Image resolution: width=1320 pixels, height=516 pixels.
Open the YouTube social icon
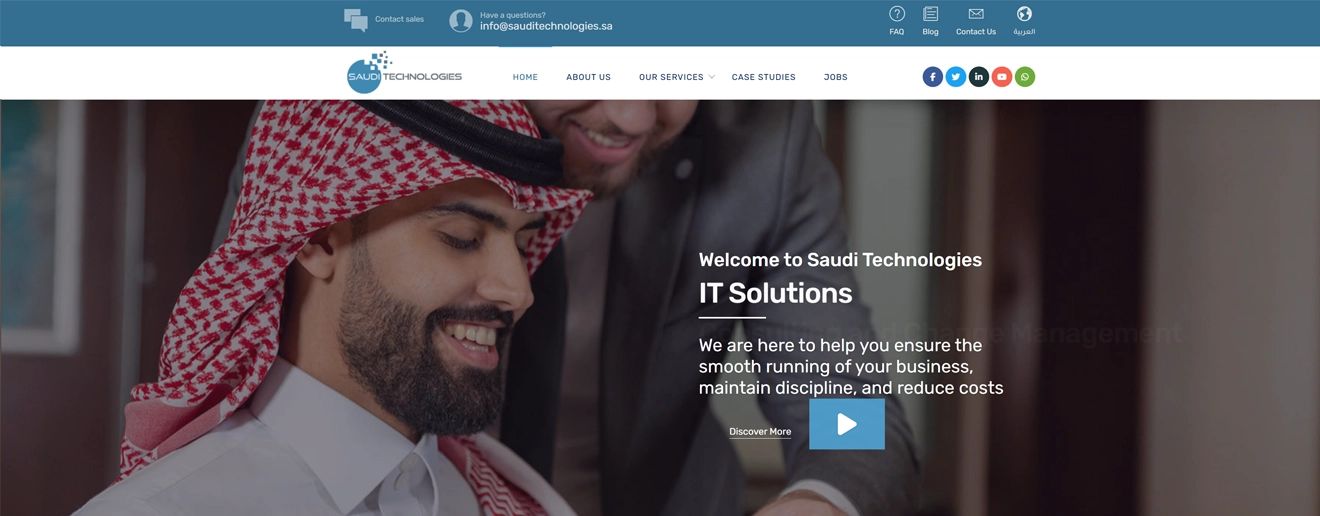[1002, 77]
